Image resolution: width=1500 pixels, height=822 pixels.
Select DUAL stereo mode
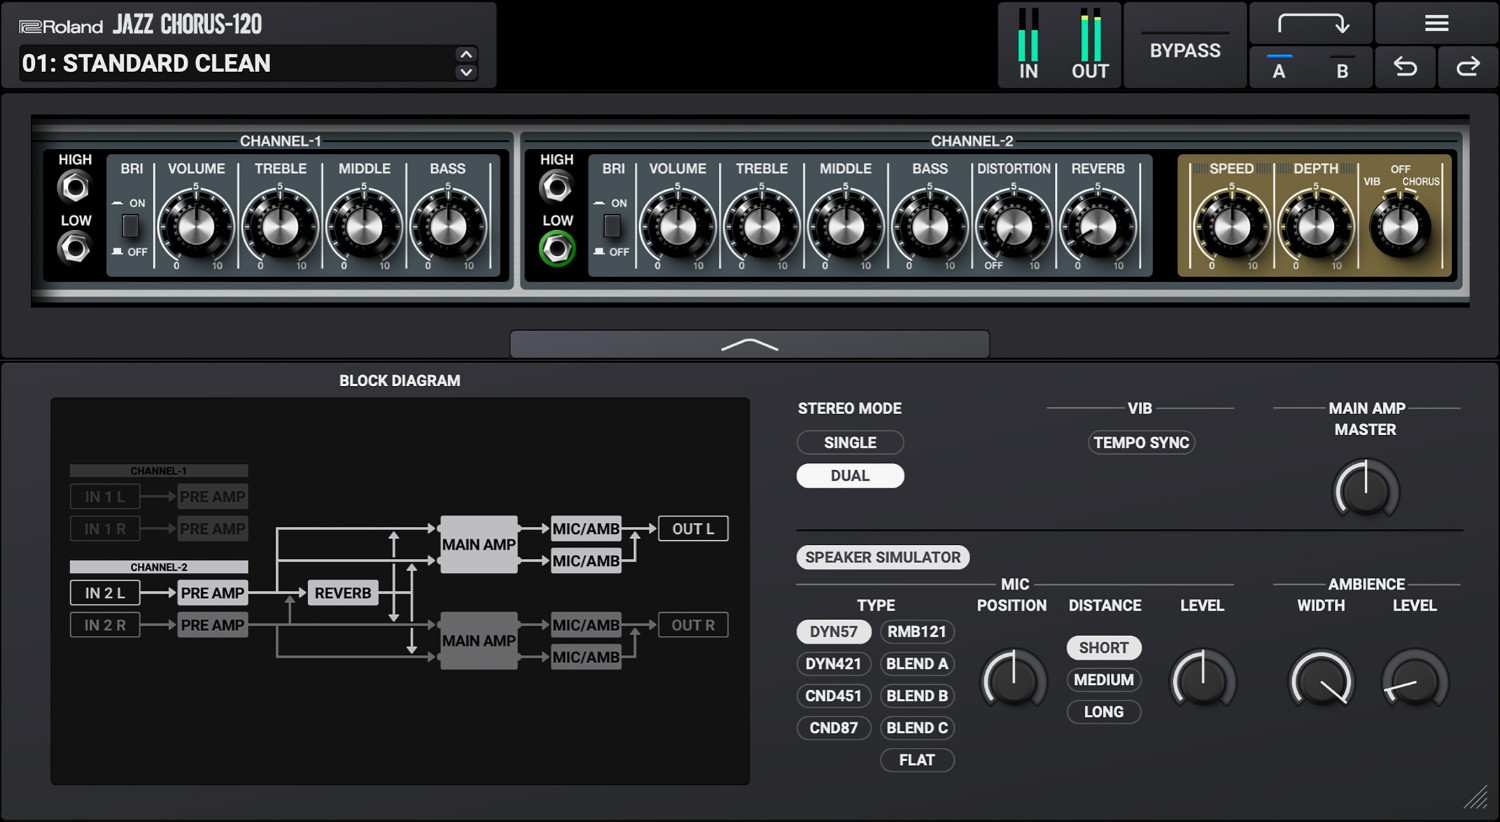coord(849,475)
